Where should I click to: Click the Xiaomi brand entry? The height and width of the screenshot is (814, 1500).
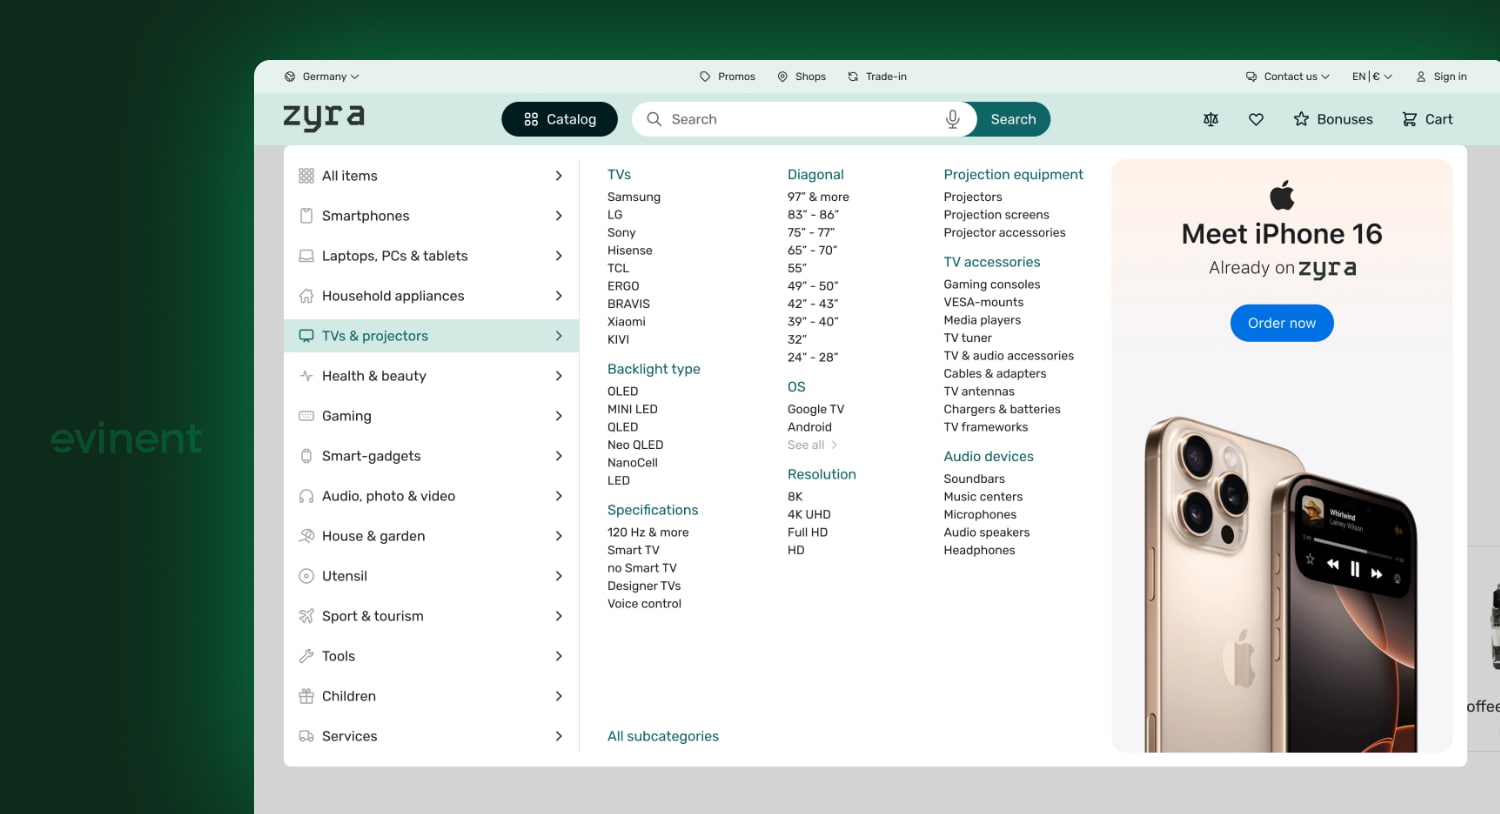point(626,321)
